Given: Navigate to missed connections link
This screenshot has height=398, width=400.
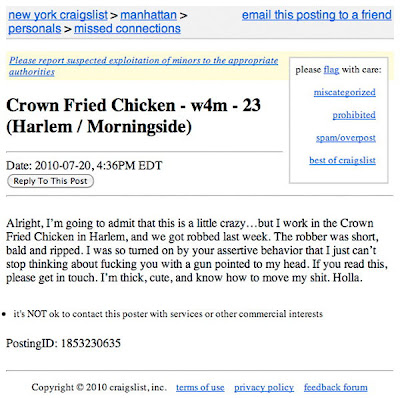Looking at the screenshot, I should pyautogui.click(x=127, y=29).
